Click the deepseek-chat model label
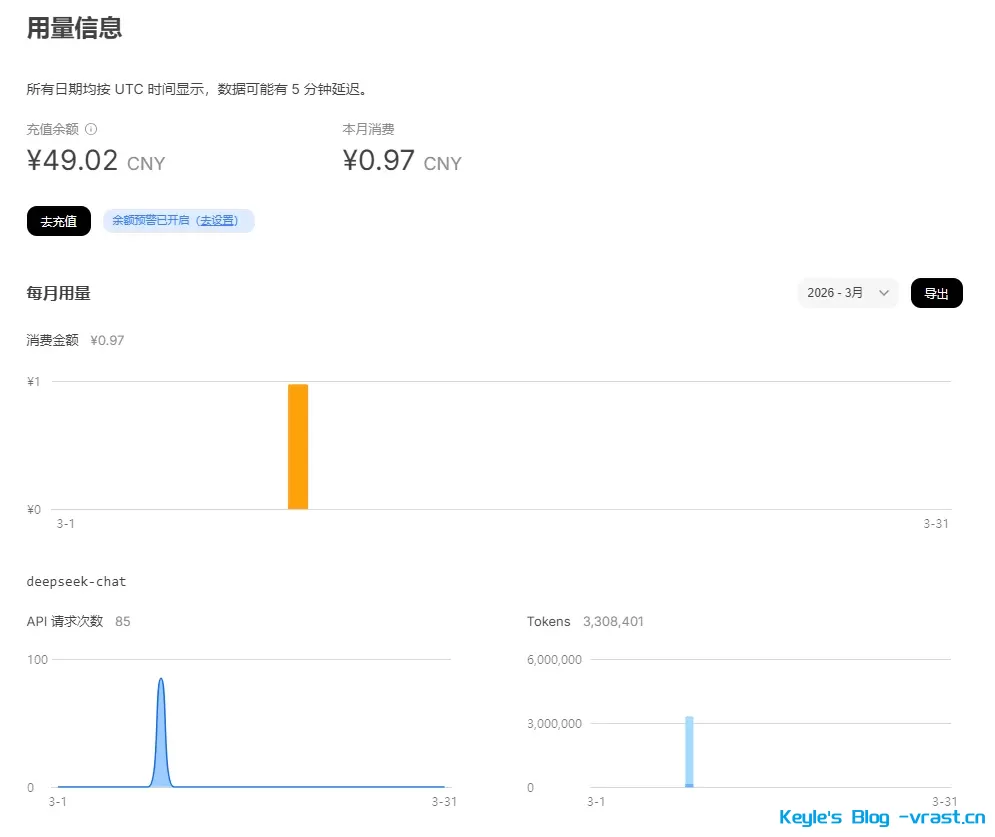Image resolution: width=995 pixels, height=837 pixels. click(x=75, y=581)
